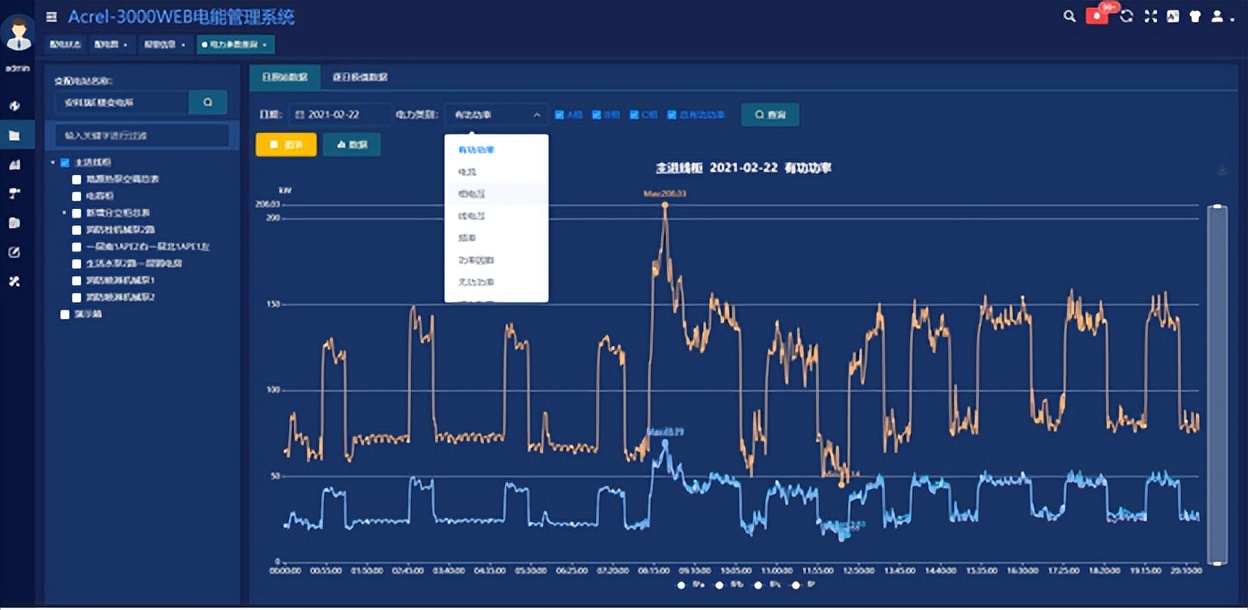Screen dimensions: 1248x610
Task: Click the folder icon in left sidebar
Action: pyautogui.click(x=15, y=135)
